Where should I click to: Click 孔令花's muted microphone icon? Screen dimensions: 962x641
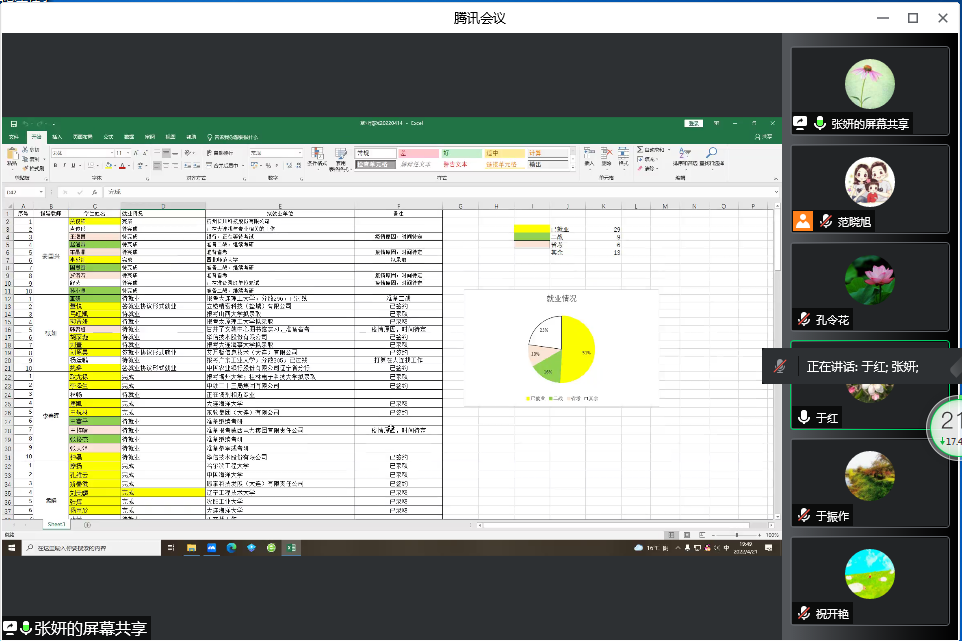click(x=803, y=319)
